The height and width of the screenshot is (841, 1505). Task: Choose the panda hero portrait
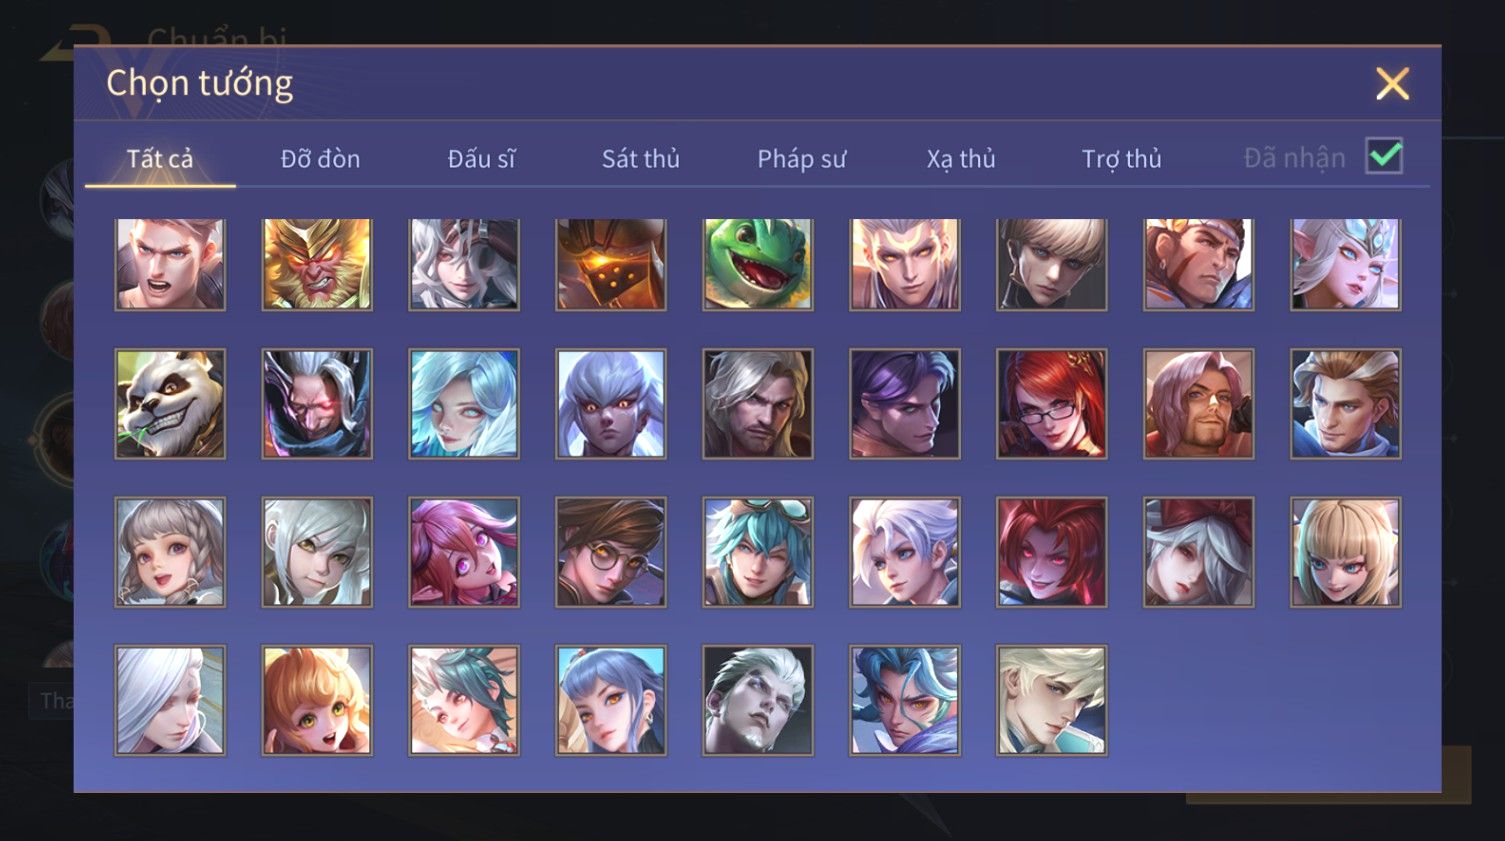pos(170,404)
